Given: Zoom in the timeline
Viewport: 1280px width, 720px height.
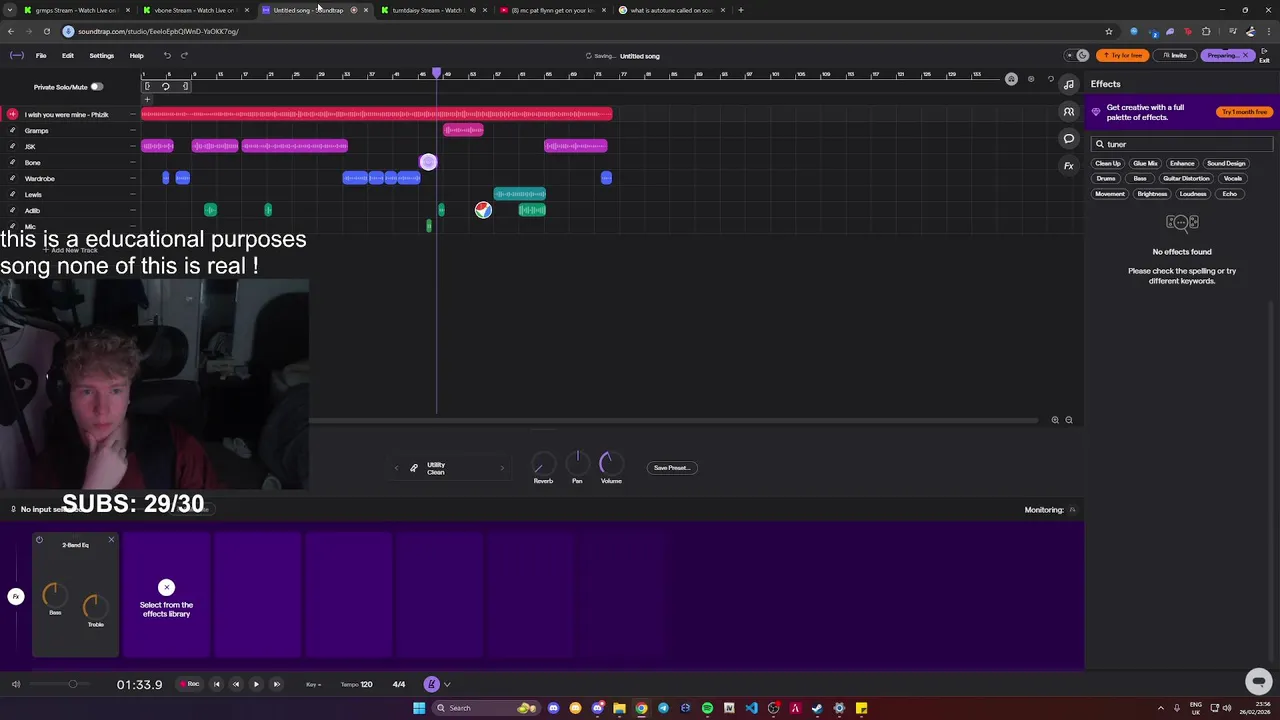Looking at the screenshot, I should tap(1055, 420).
